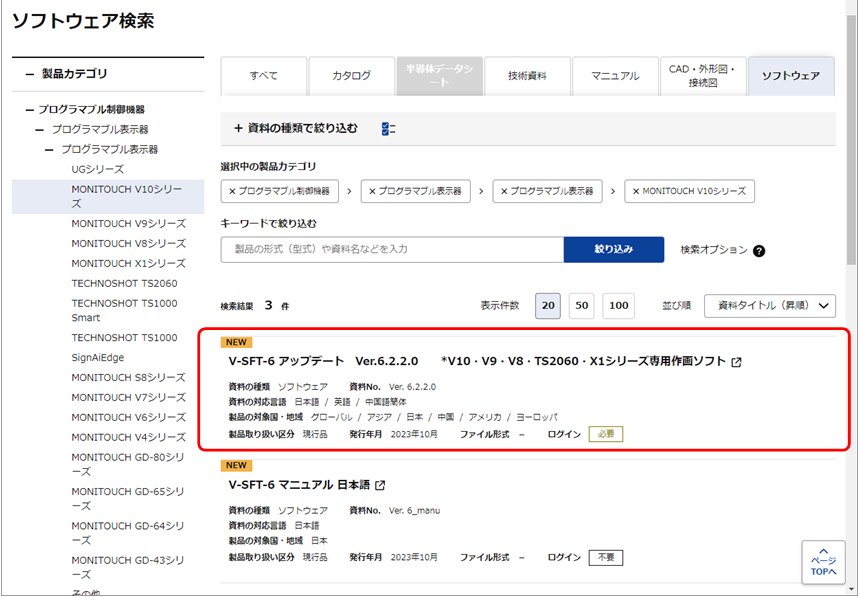Switch to the マニュアル tab
The width and height of the screenshot is (860, 597).
pos(615,76)
